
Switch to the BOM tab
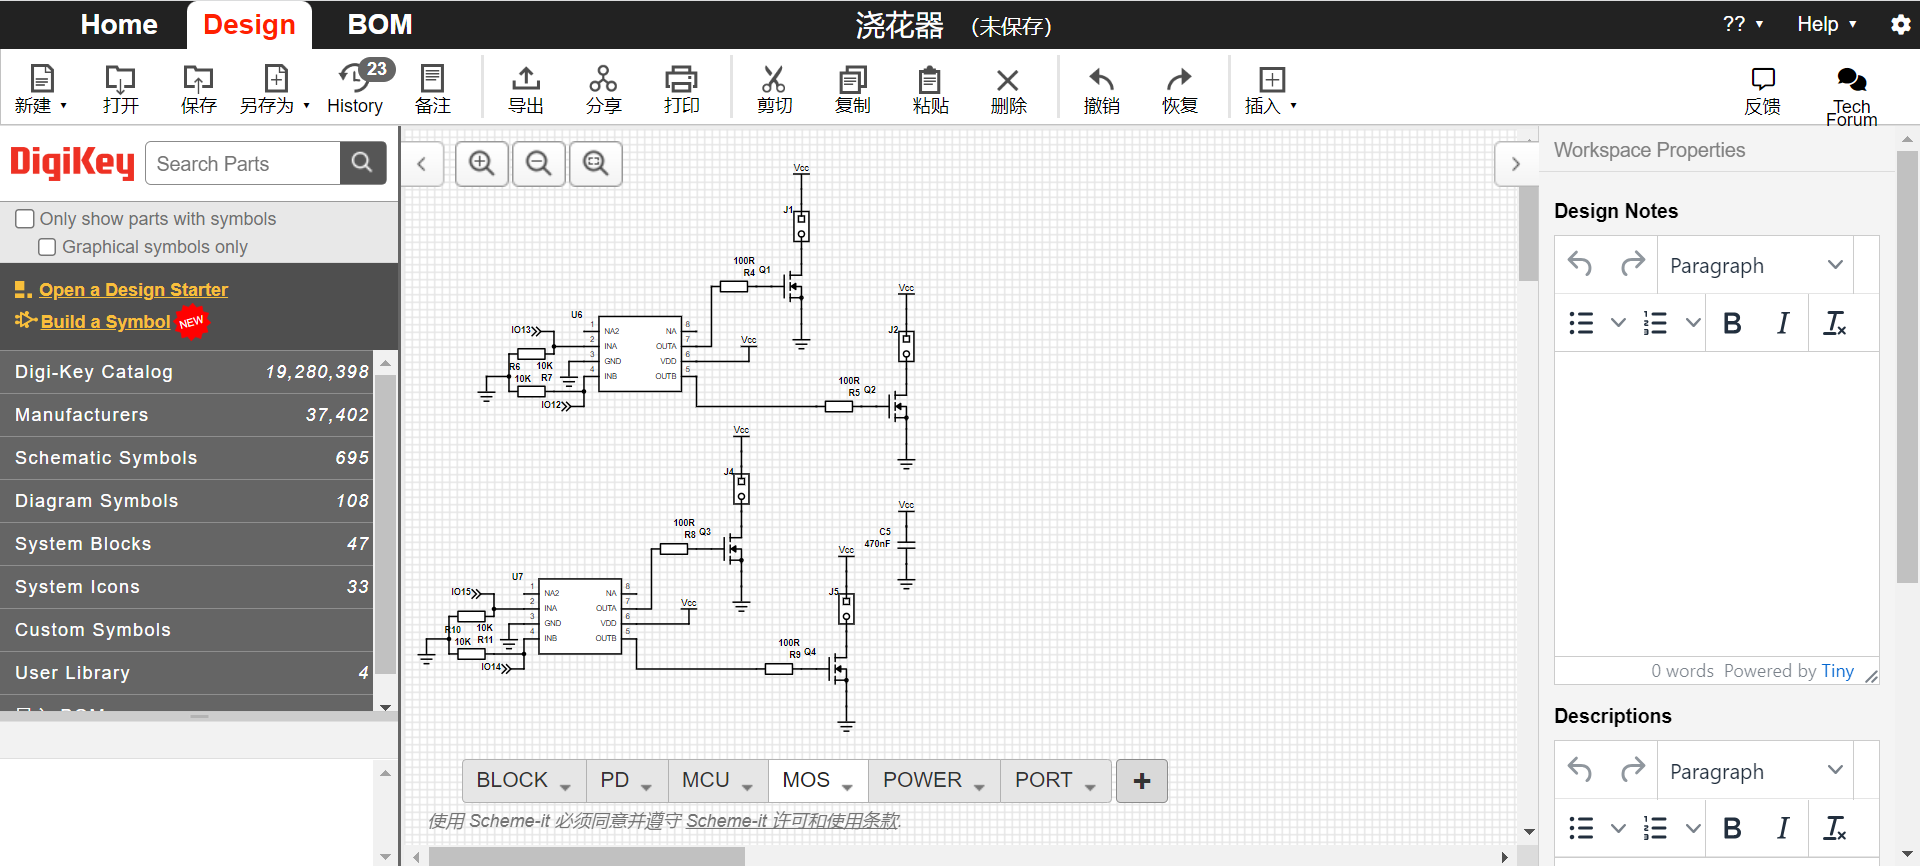[379, 24]
